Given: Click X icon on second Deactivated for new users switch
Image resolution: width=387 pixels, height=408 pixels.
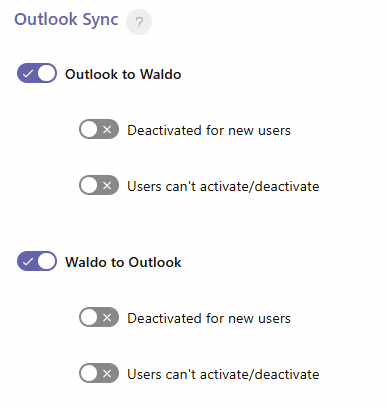Looking at the screenshot, I should [x=107, y=317].
